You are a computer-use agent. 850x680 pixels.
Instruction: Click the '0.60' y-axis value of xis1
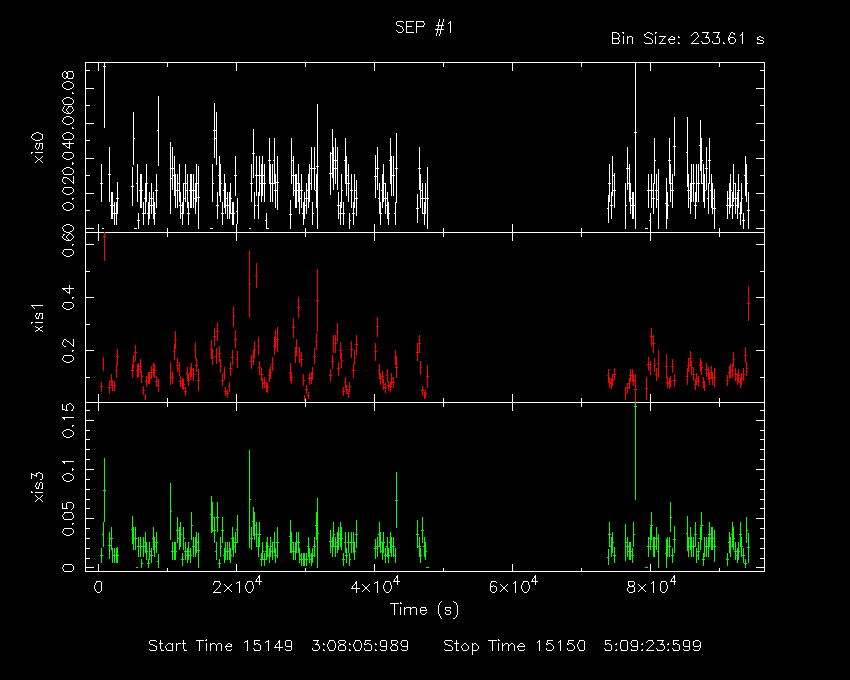[69, 242]
